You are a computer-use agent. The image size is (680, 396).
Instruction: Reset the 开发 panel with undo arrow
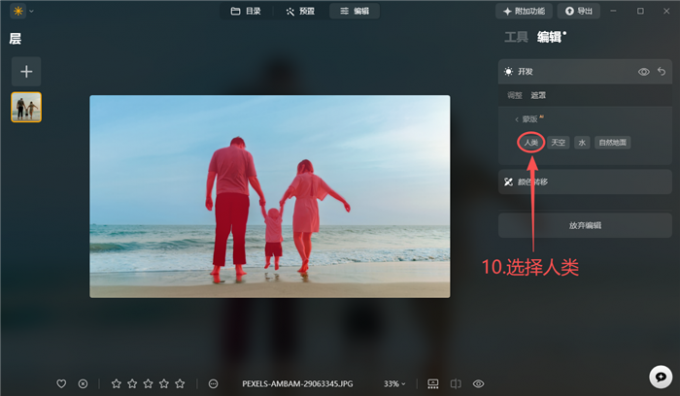(661, 71)
